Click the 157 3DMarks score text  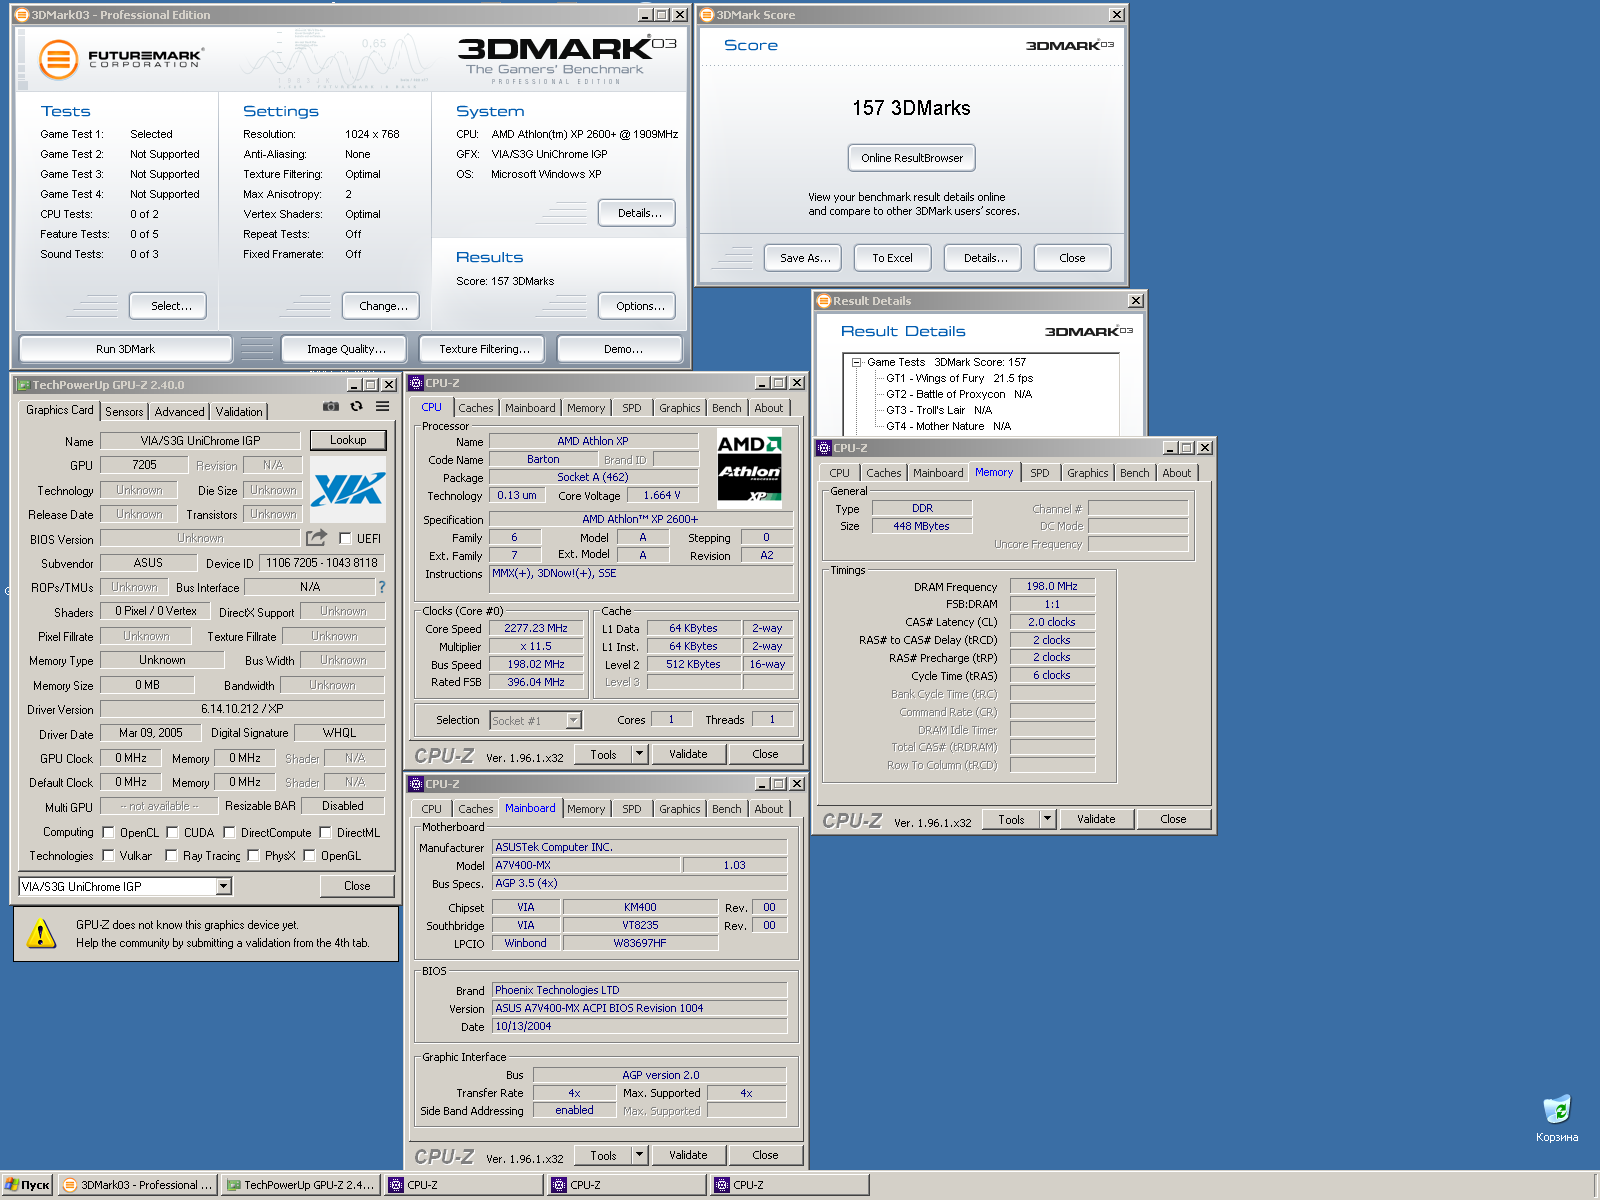pos(911,108)
